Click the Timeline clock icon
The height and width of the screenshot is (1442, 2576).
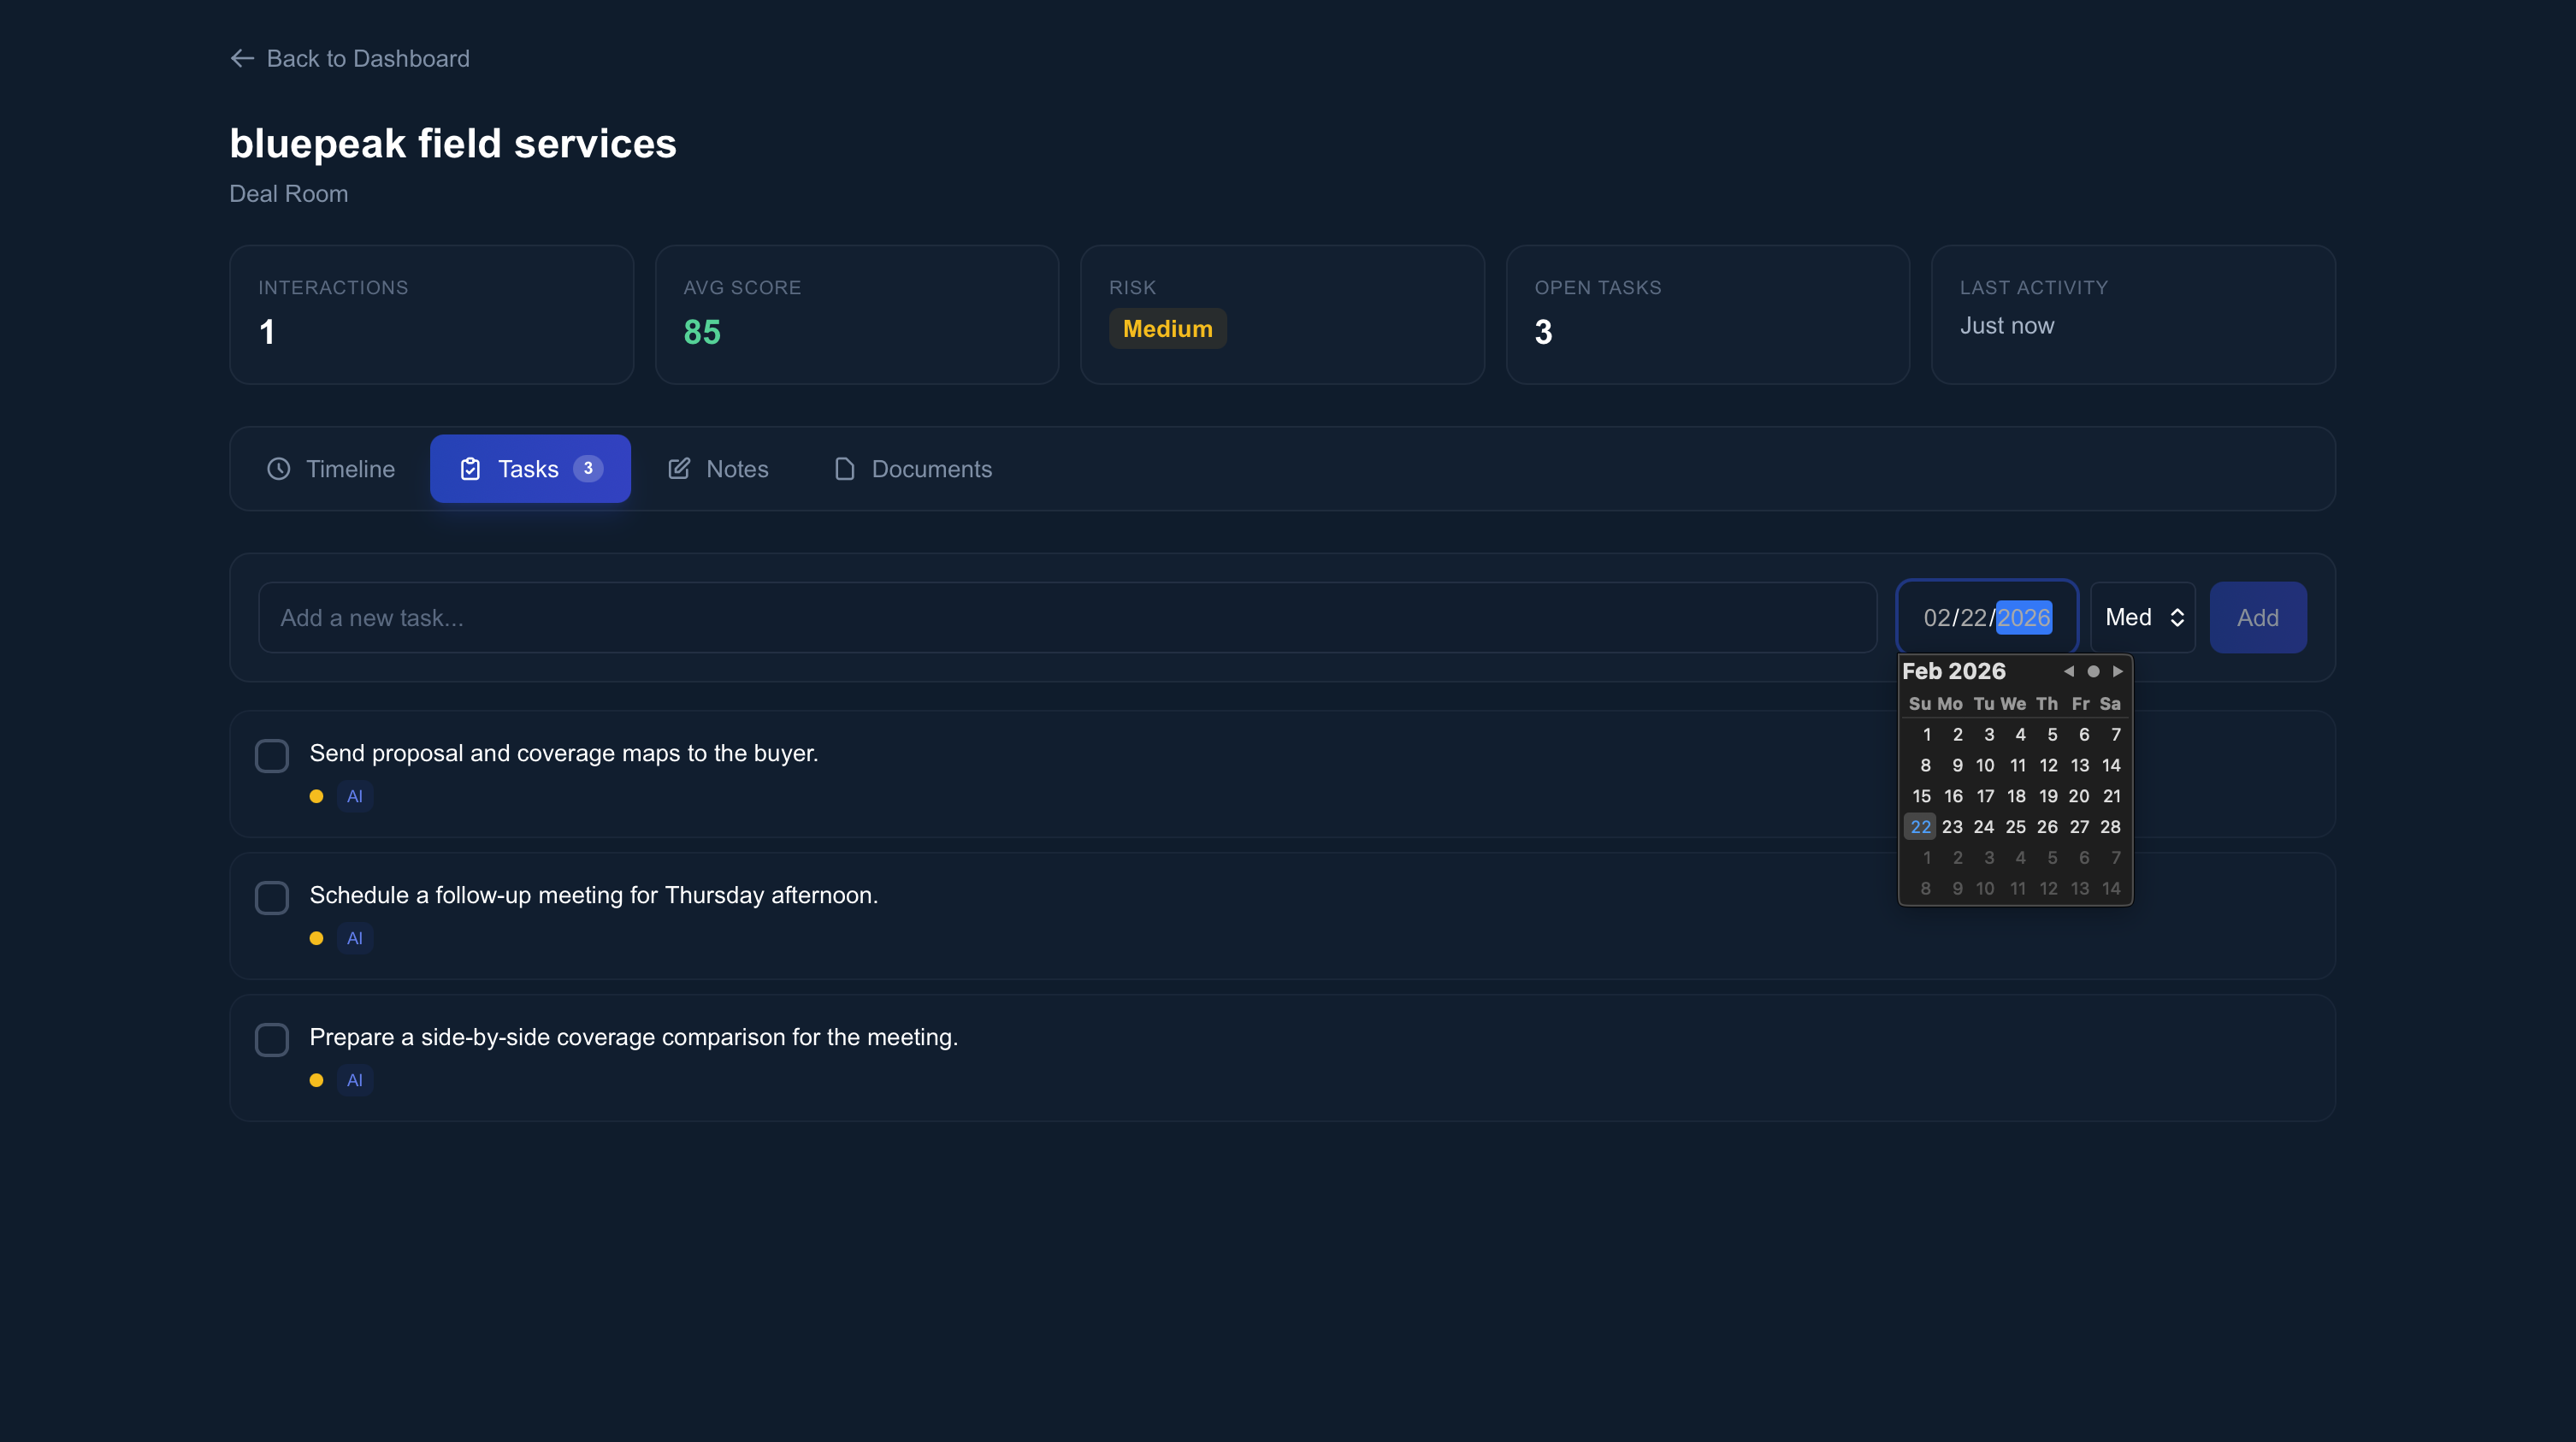[x=278, y=469]
